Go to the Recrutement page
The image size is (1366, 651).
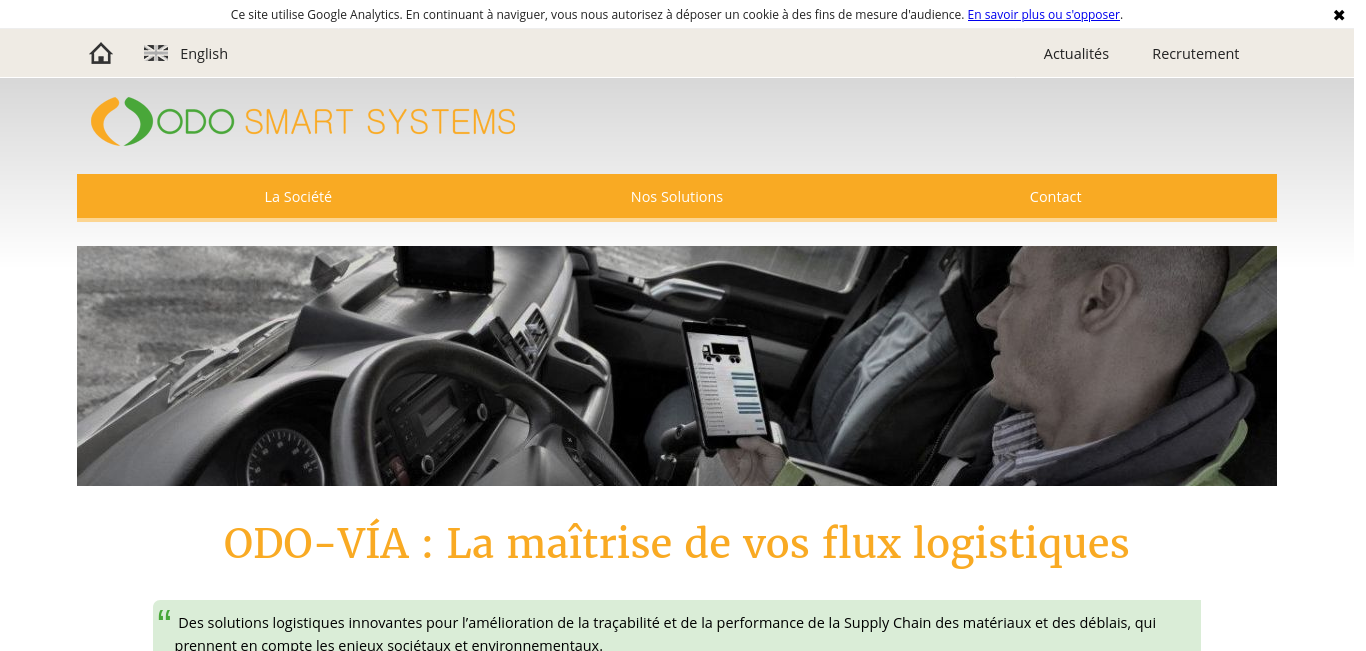pos(1195,54)
